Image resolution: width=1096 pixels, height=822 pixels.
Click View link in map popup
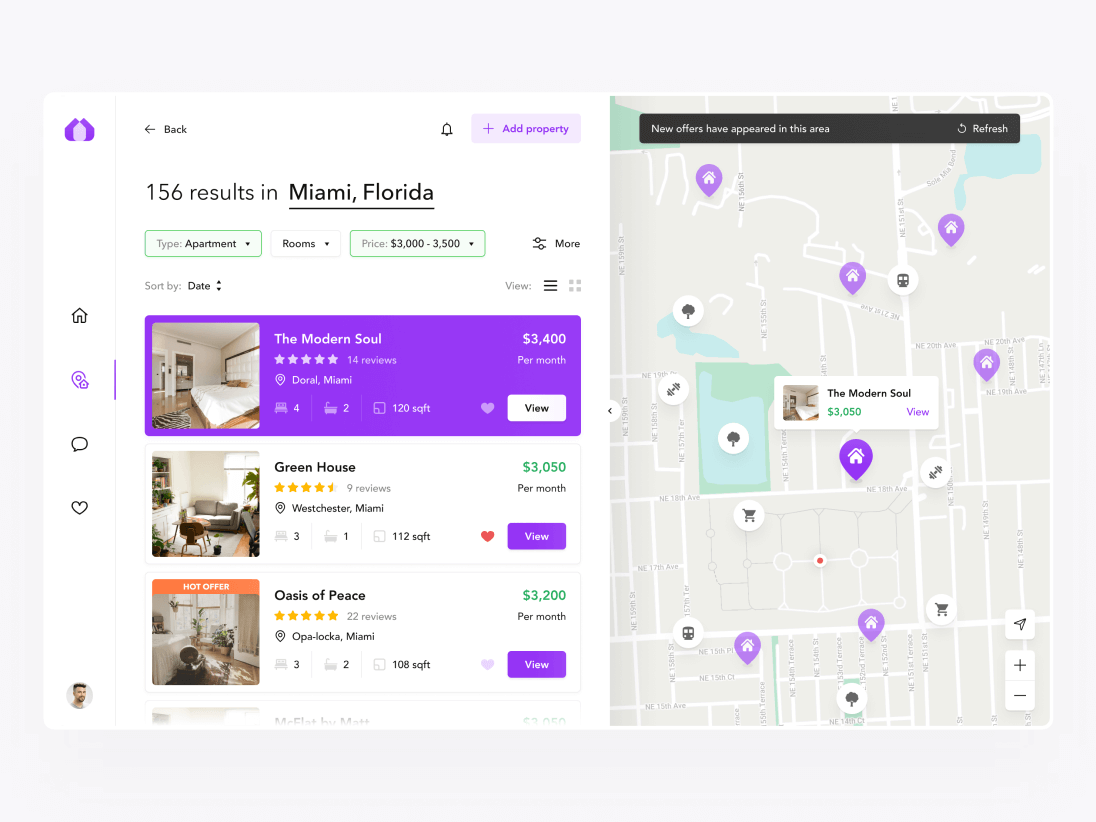point(918,412)
